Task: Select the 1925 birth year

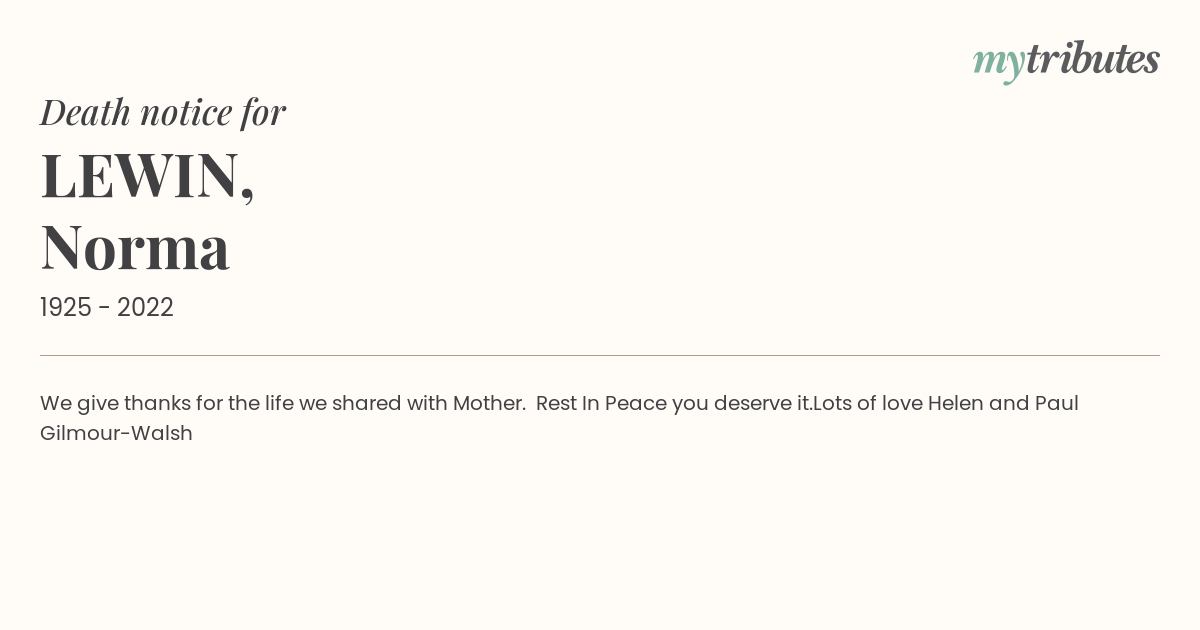Action: point(66,308)
